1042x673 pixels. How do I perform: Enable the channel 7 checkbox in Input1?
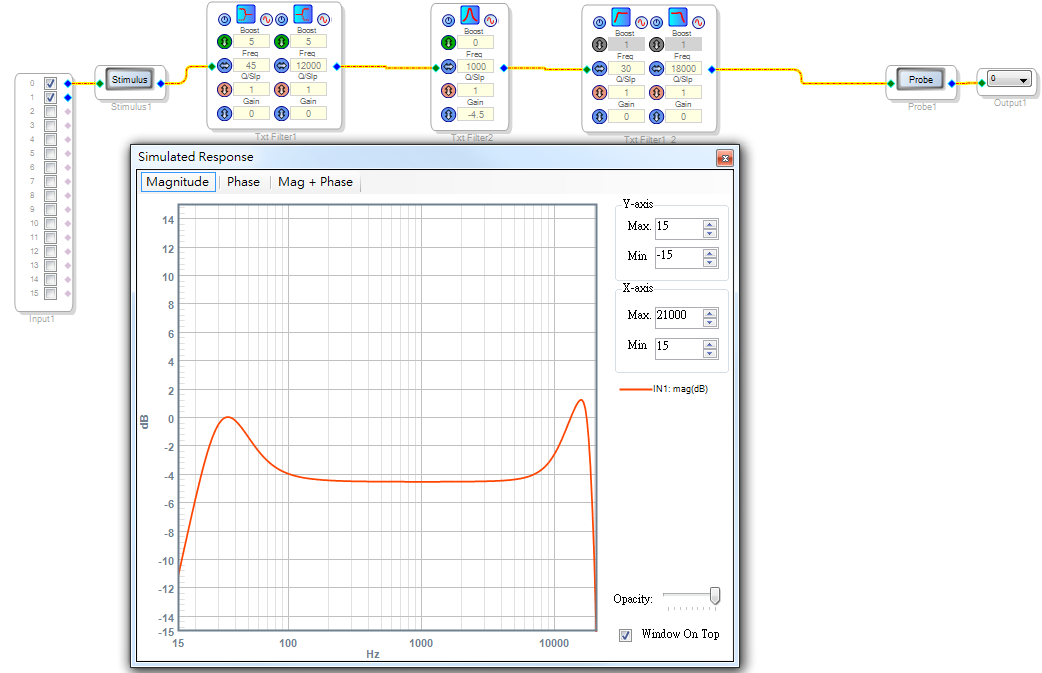[51, 181]
